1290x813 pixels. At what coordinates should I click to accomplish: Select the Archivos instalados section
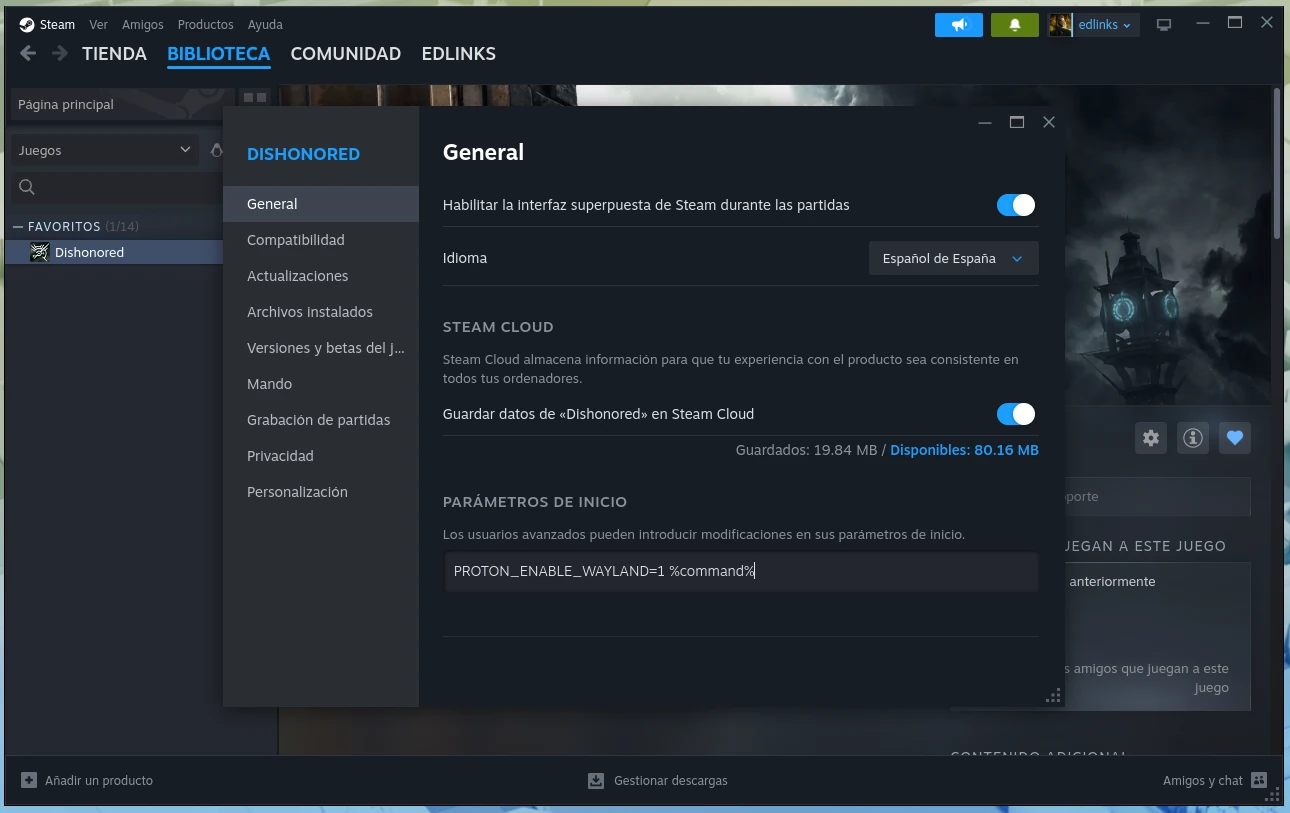click(x=321, y=312)
